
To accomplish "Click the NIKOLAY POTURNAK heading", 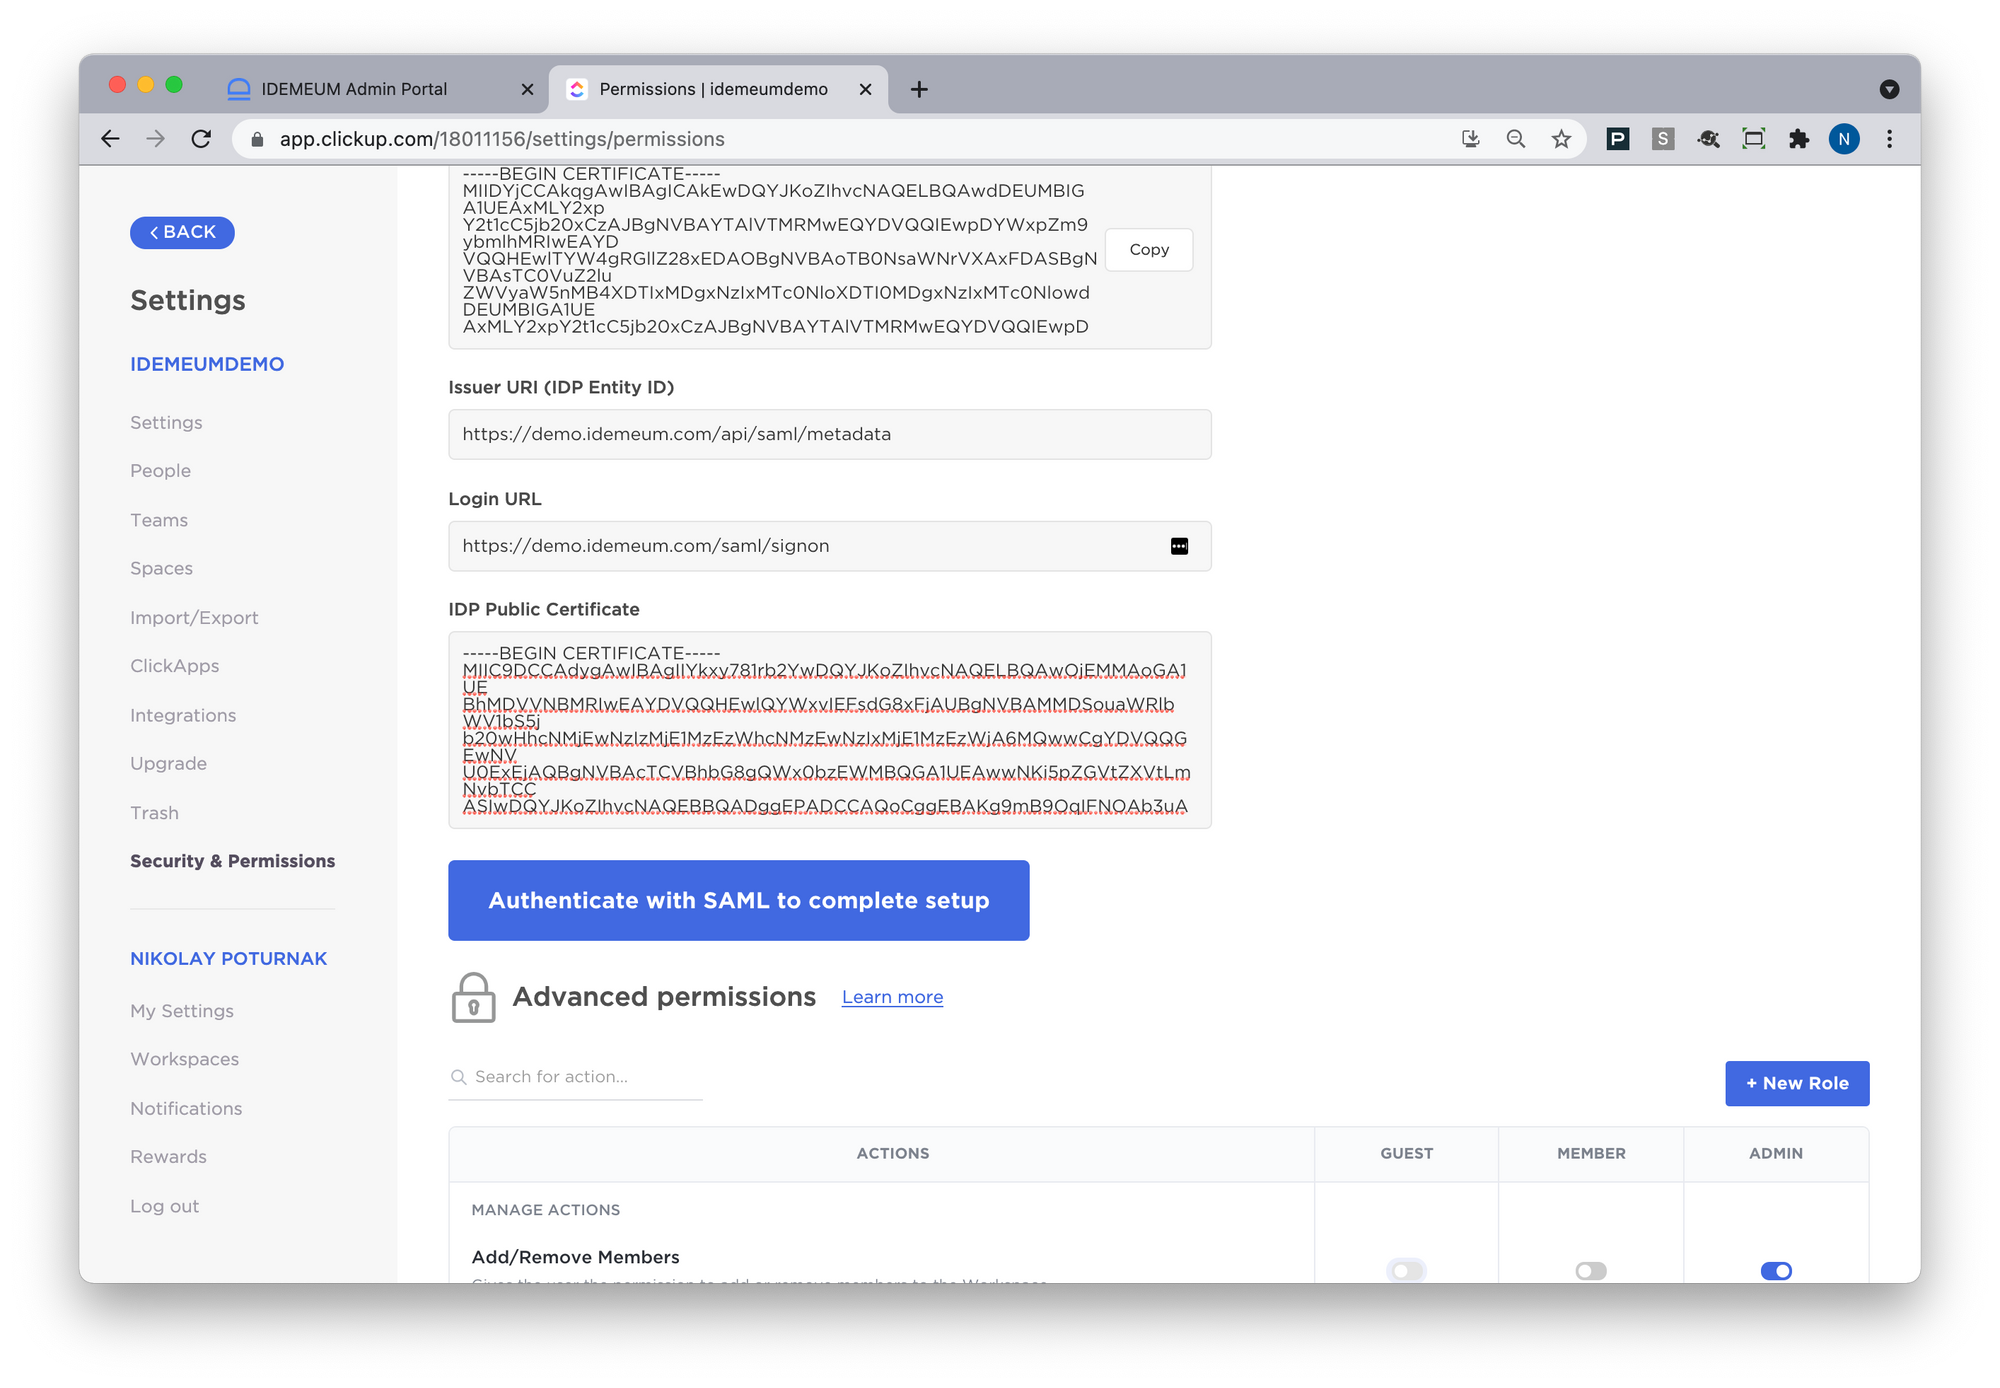I will (228, 958).
